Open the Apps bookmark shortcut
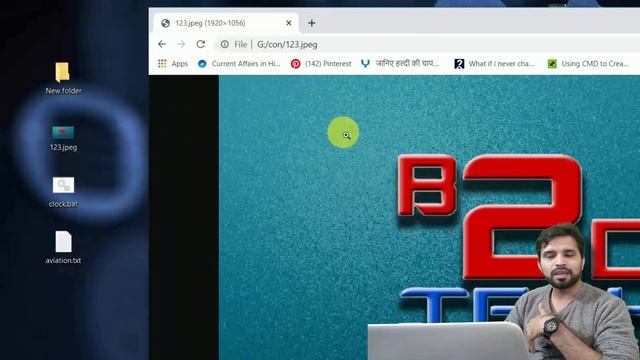Screen dimensions: 640x360 click(x=173, y=64)
